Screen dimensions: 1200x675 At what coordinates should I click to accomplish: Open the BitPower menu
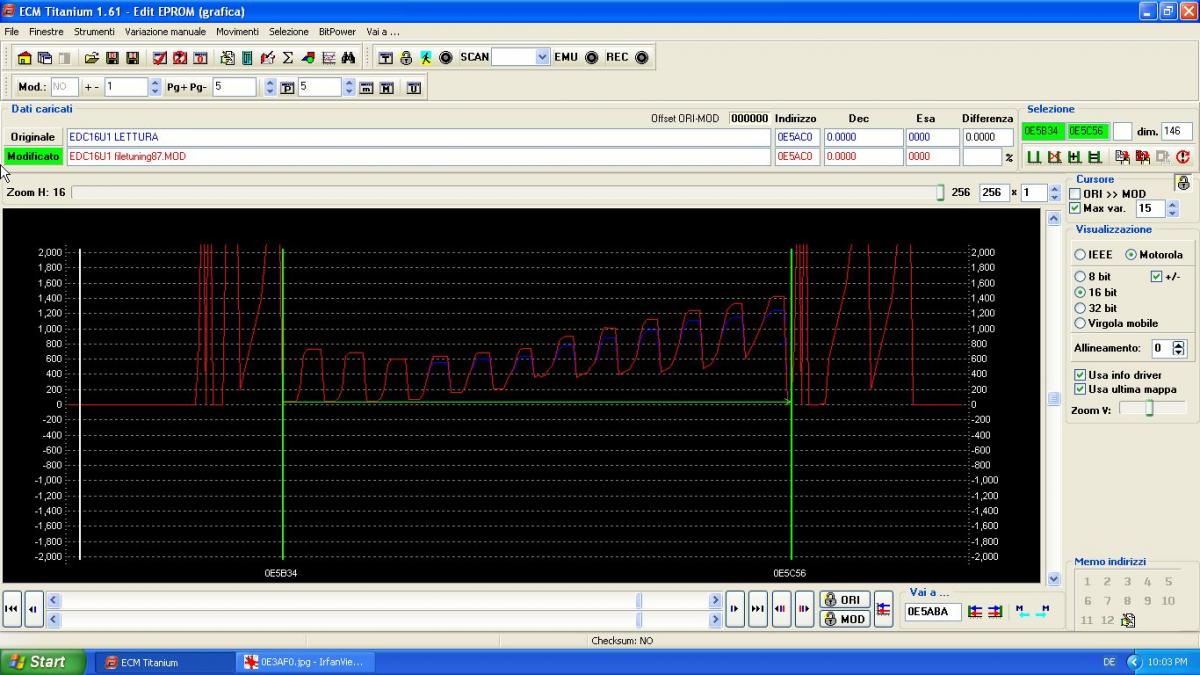pyautogui.click(x=337, y=31)
